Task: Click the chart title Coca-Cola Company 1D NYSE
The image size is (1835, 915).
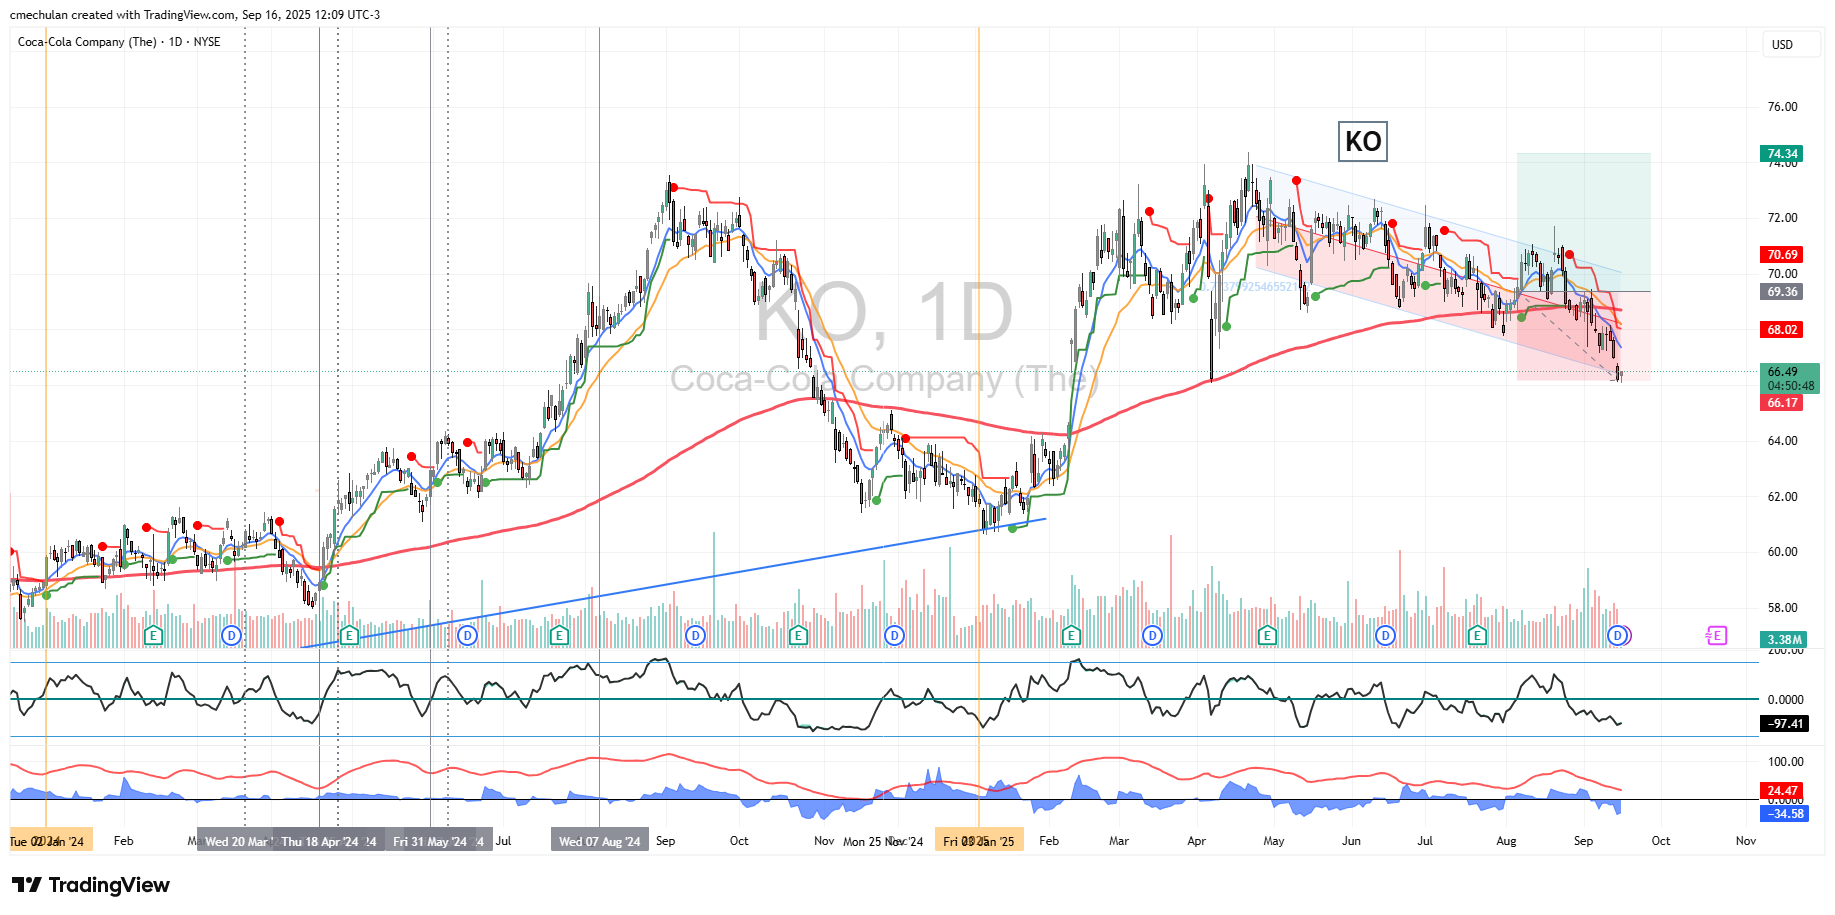Action: pyautogui.click(x=119, y=42)
